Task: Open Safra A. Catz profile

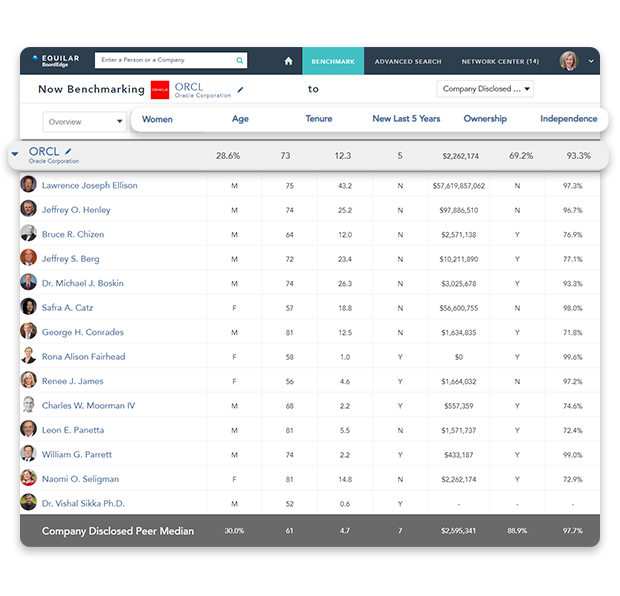Action: (x=67, y=308)
